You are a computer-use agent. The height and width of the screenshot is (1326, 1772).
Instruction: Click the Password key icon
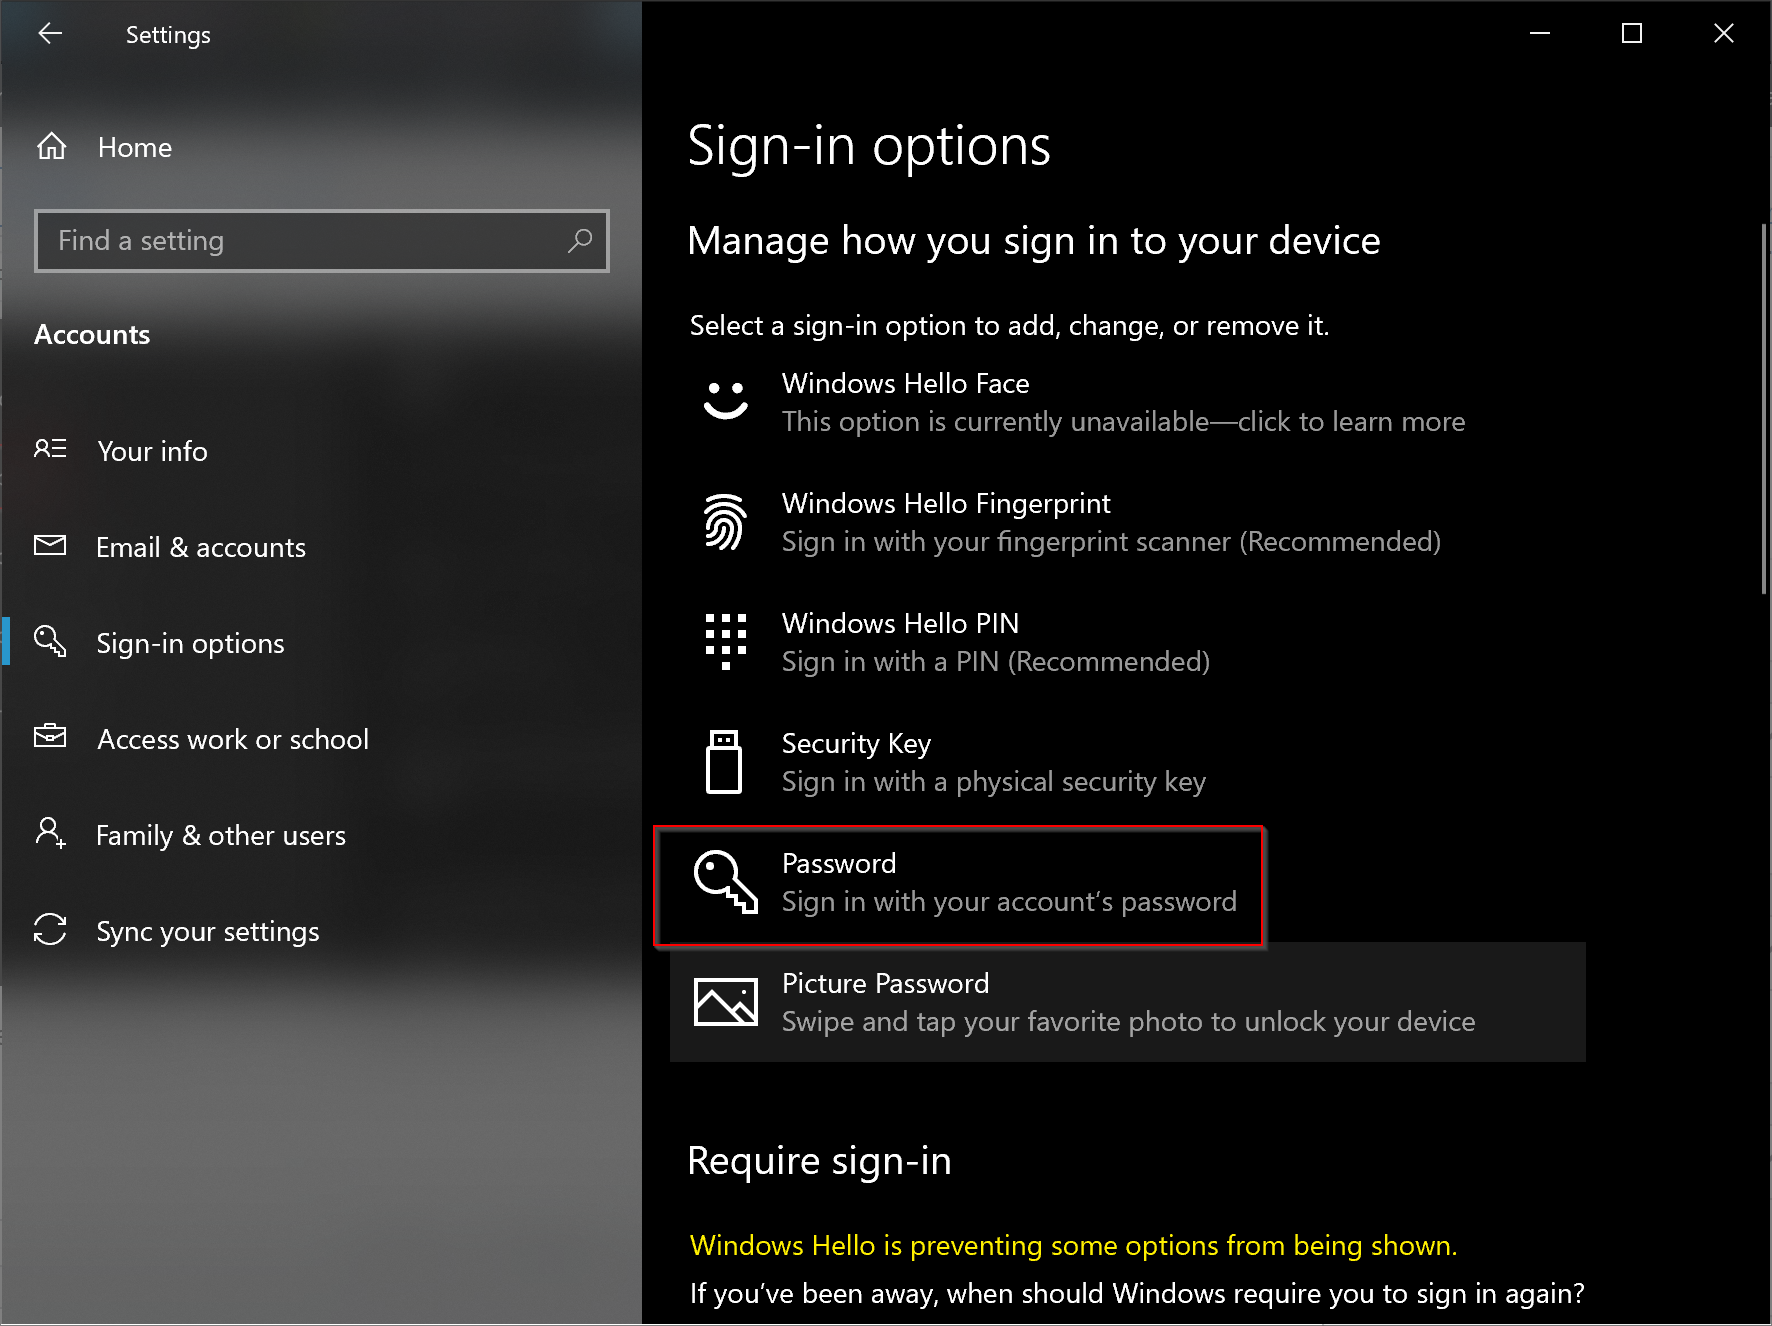726,882
